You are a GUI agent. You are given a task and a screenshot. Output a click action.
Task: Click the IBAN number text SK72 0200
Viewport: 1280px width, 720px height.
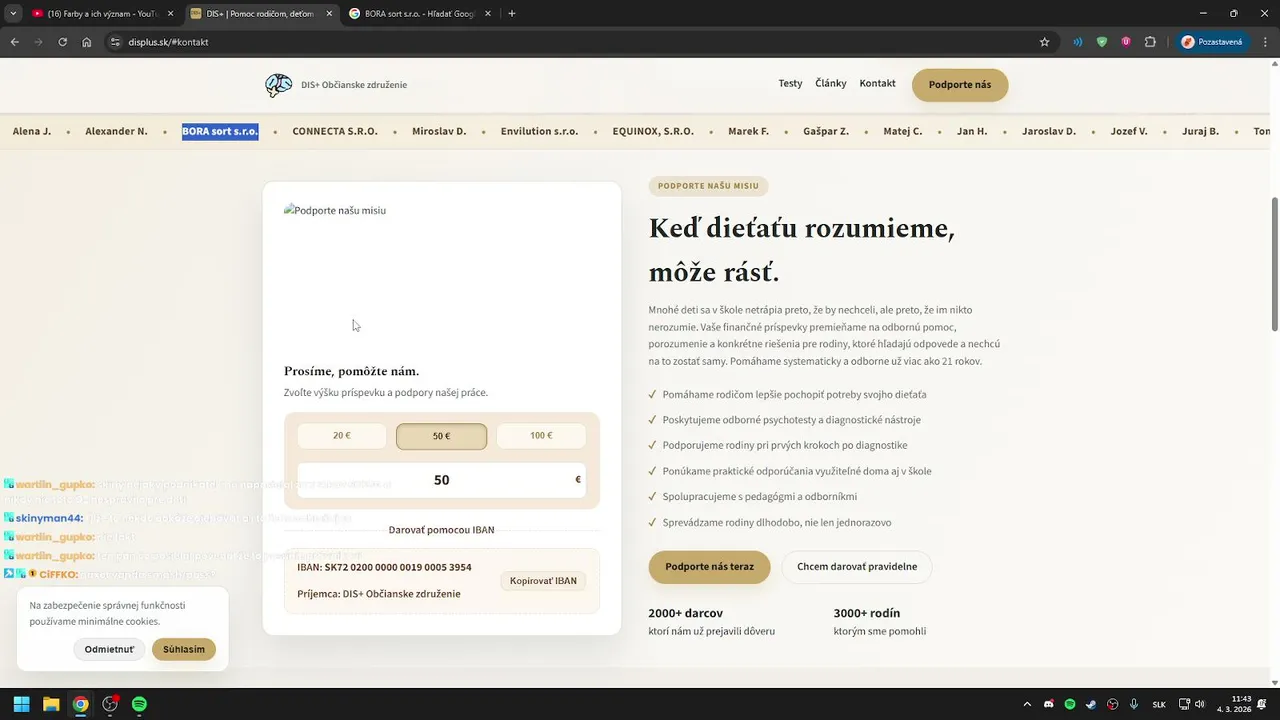[398, 567]
